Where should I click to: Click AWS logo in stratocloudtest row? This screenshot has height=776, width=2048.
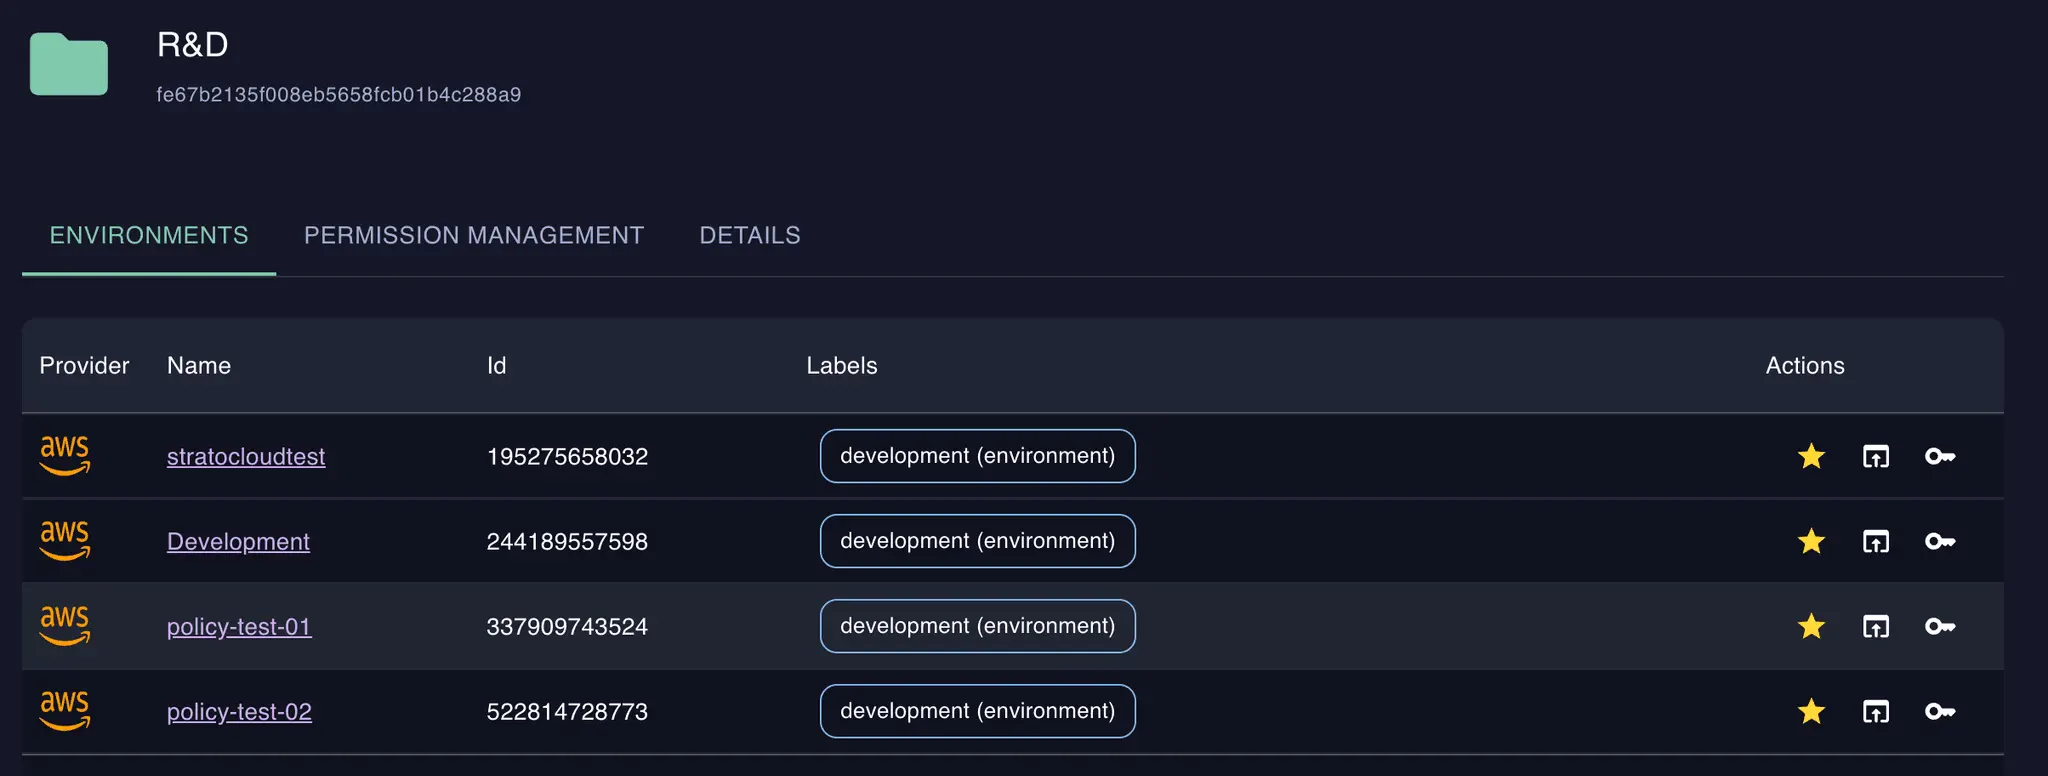65,455
